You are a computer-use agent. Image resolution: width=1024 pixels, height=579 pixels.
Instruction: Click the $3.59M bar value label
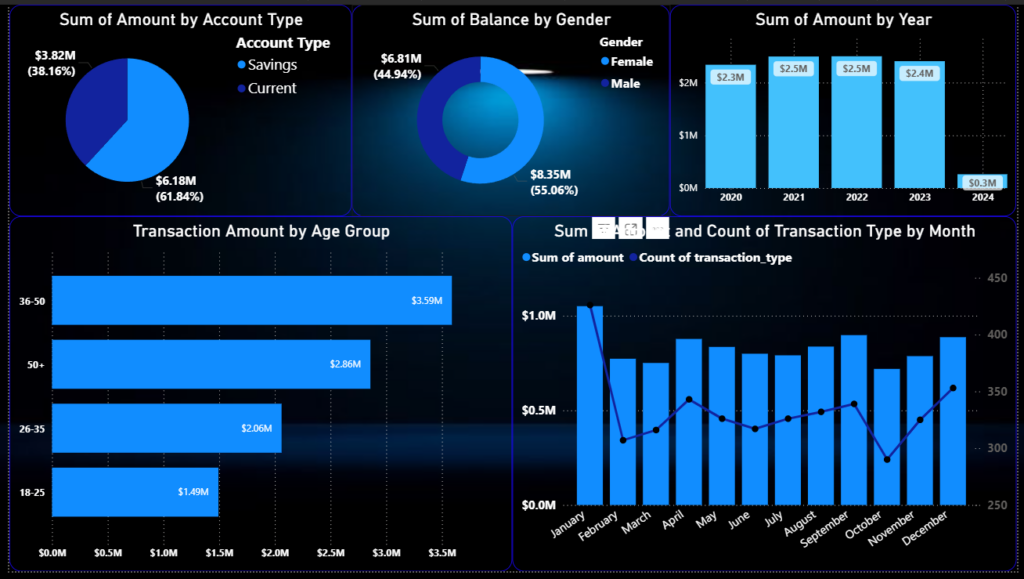click(426, 300)
